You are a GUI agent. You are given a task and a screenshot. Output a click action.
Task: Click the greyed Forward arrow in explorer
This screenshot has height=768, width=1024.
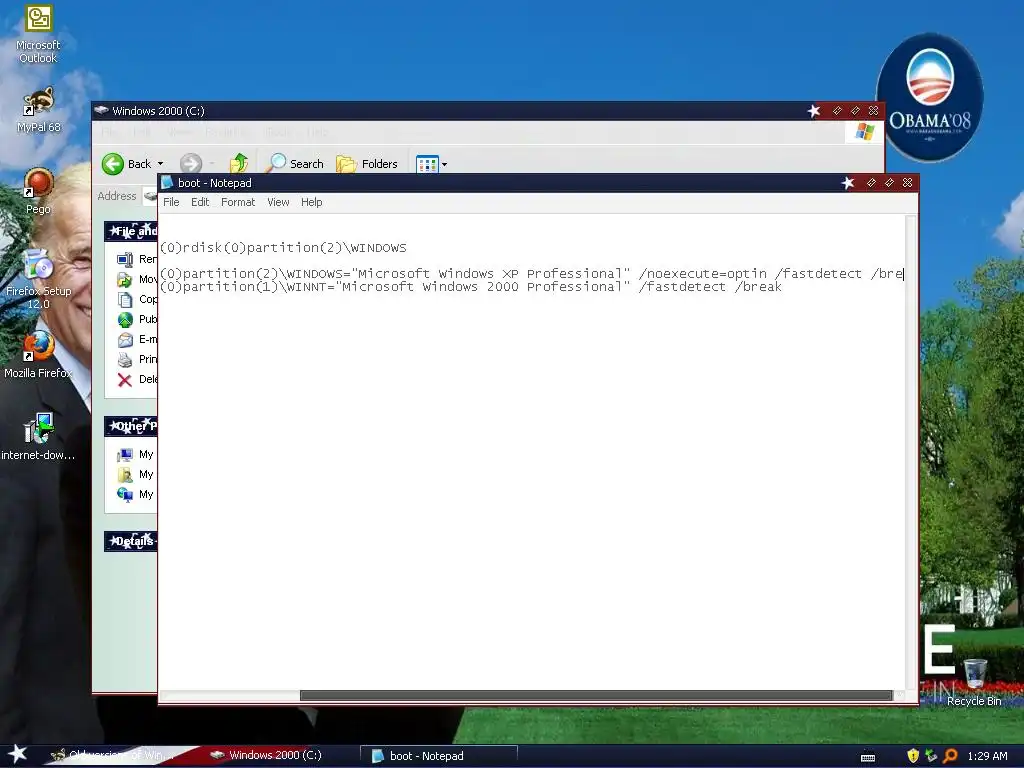(x=191, y=164)
